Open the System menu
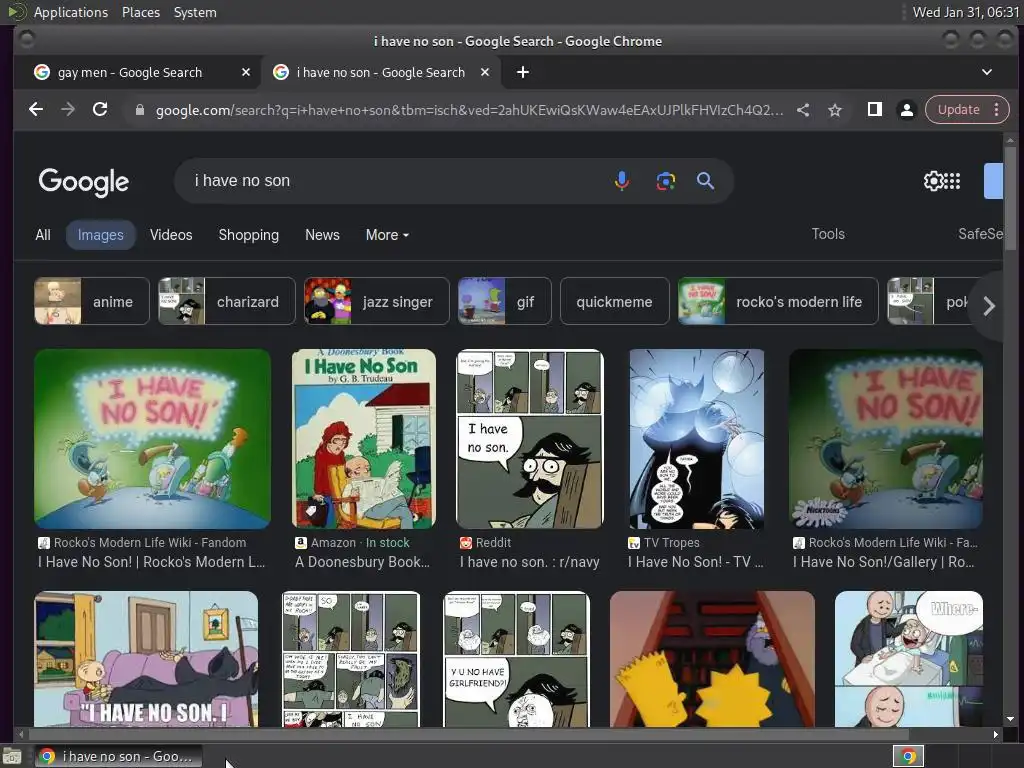This screenshot has height=768, width=1024. point(195,12)
